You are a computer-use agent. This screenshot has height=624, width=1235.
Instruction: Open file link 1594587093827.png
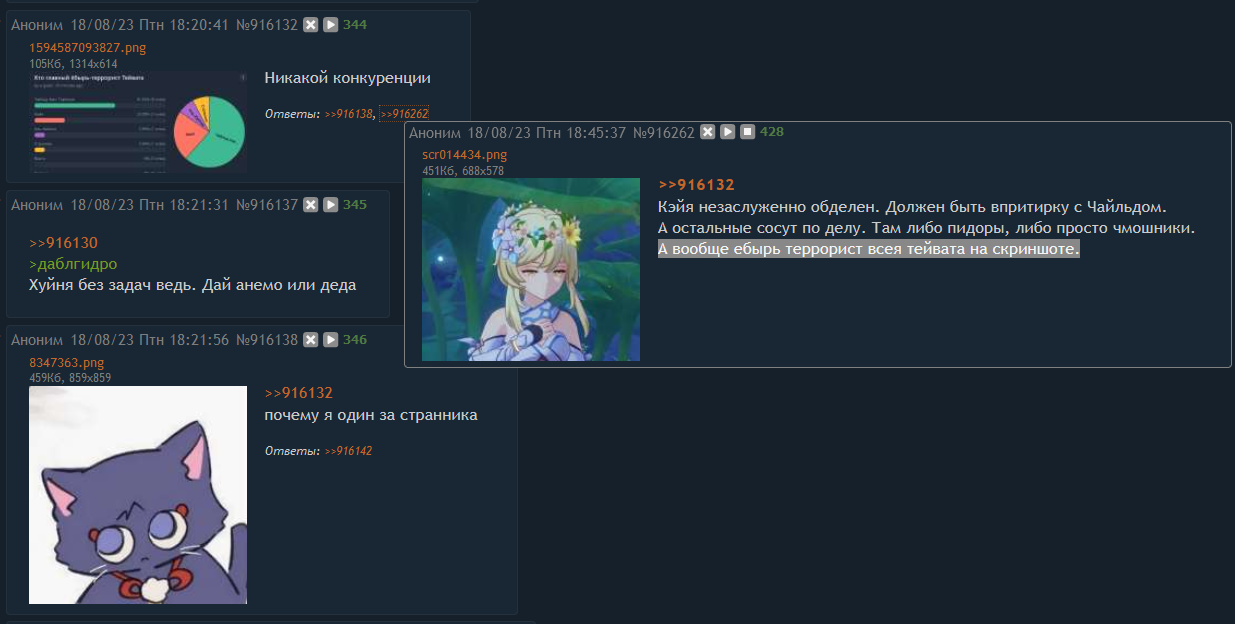pos(88,48)
